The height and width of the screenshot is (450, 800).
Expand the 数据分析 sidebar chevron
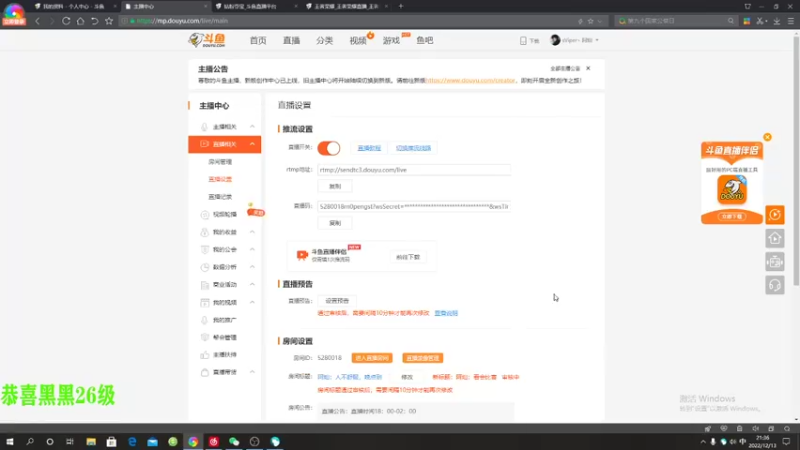click(x=253, y=267)
